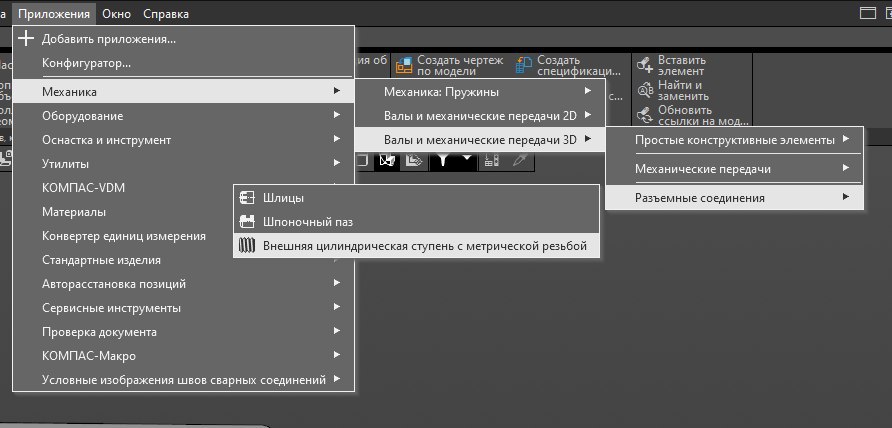Expand the Оборудование submenu
The height and width of the screenshot is (428, 892).
(183, 116)
